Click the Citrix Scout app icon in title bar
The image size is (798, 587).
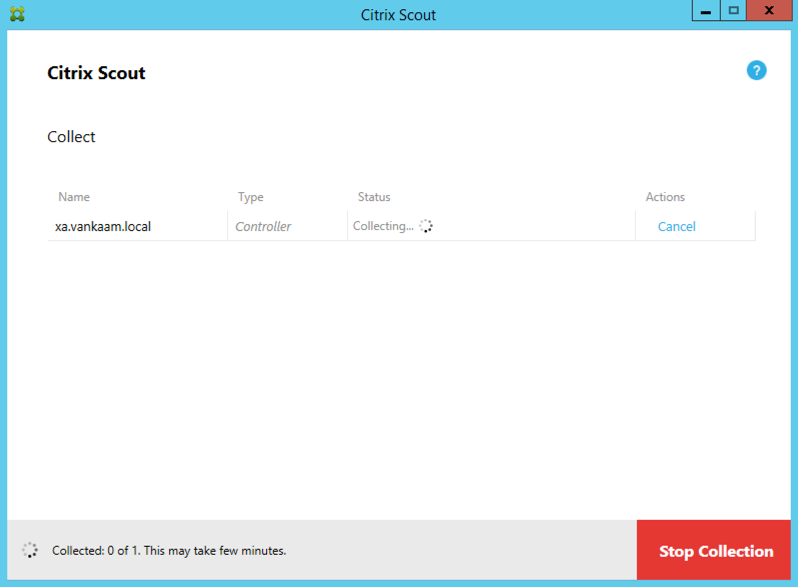pyautogui.click(x=17, y=14)
